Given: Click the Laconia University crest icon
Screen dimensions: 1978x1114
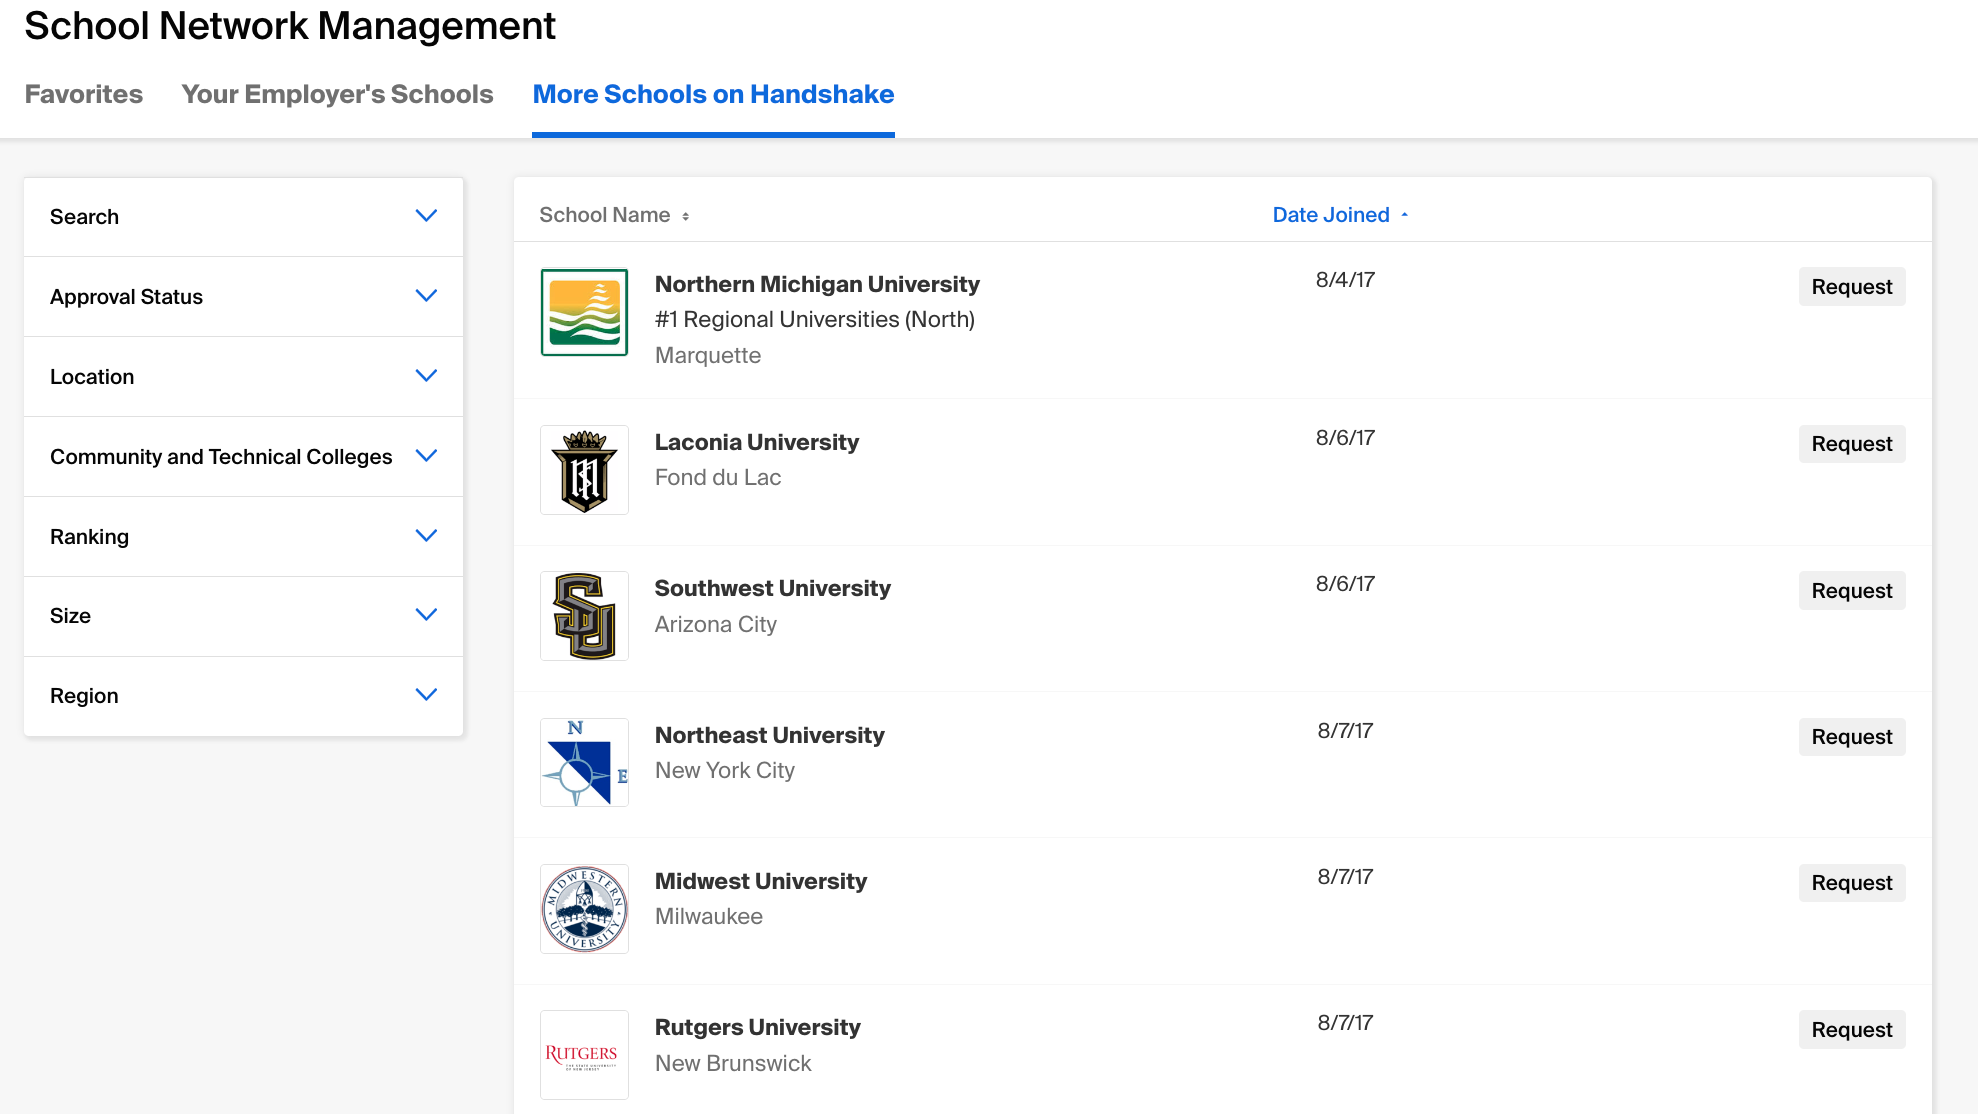Looking at the screenshot, I should pos(584,470).
